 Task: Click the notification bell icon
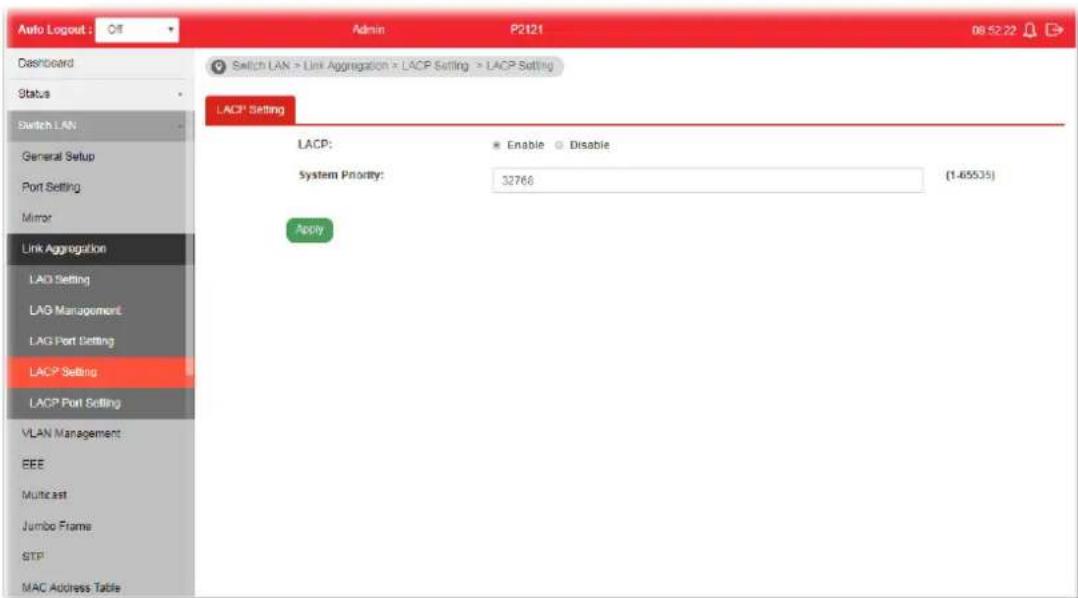click(x=1030, y=30)
